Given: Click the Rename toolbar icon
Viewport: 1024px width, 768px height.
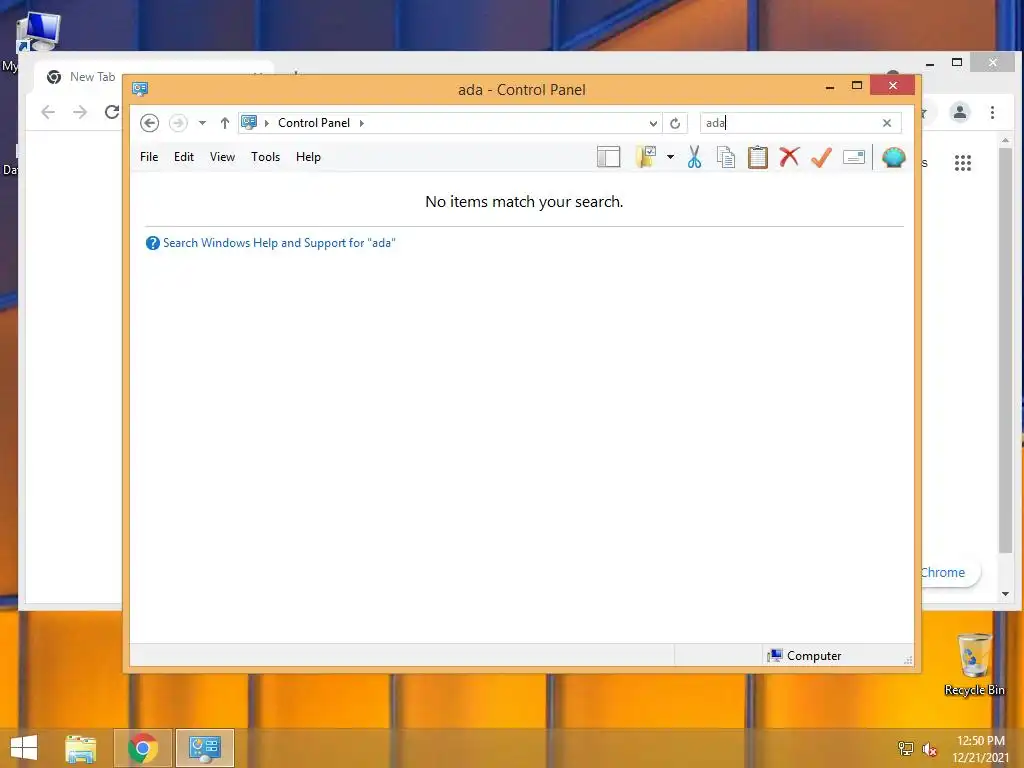Looking at the screenshot, I should 854,157.
